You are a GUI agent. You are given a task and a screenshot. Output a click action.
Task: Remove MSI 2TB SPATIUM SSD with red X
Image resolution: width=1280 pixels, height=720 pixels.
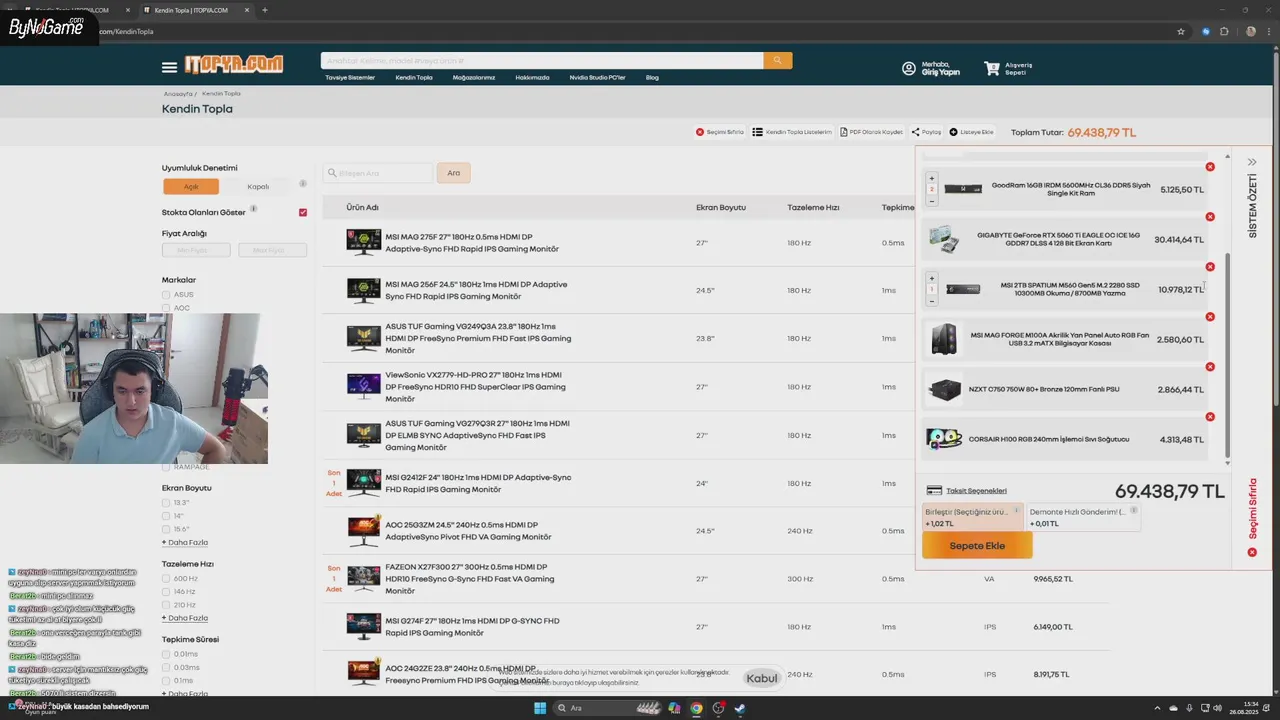click(1210, 267)
